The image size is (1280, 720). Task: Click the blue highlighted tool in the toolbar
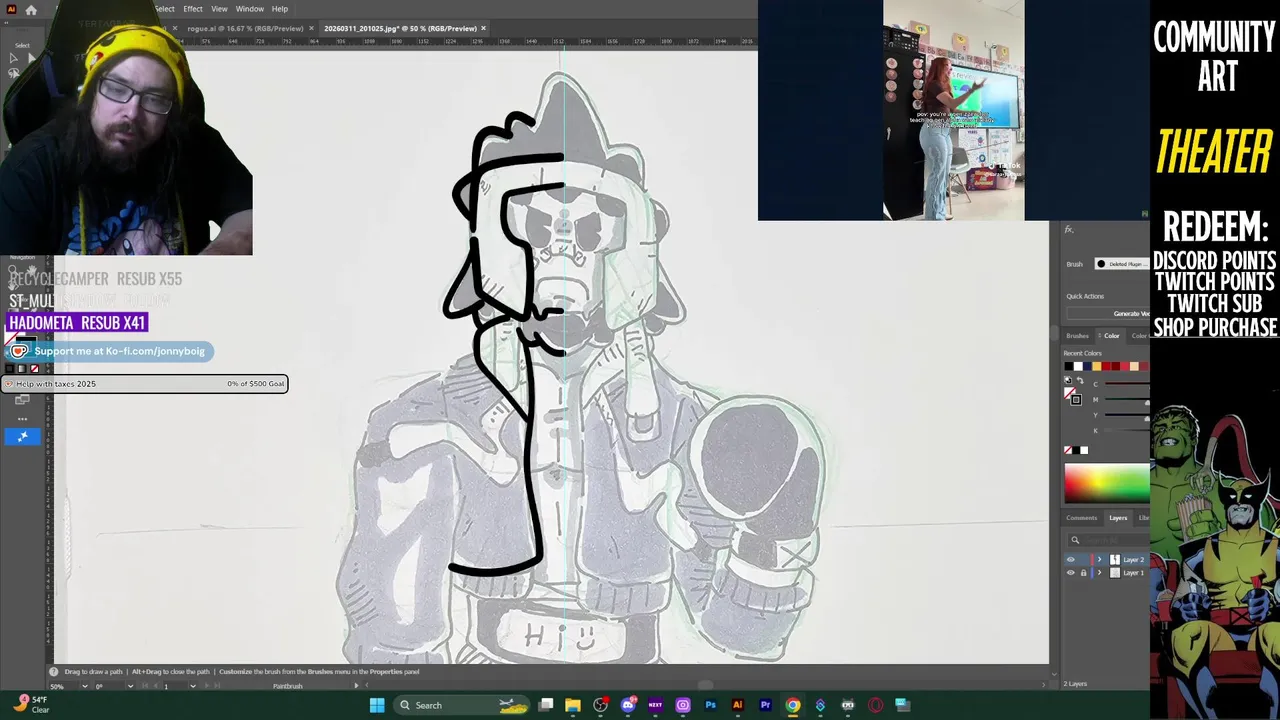(x=22, y=436)
